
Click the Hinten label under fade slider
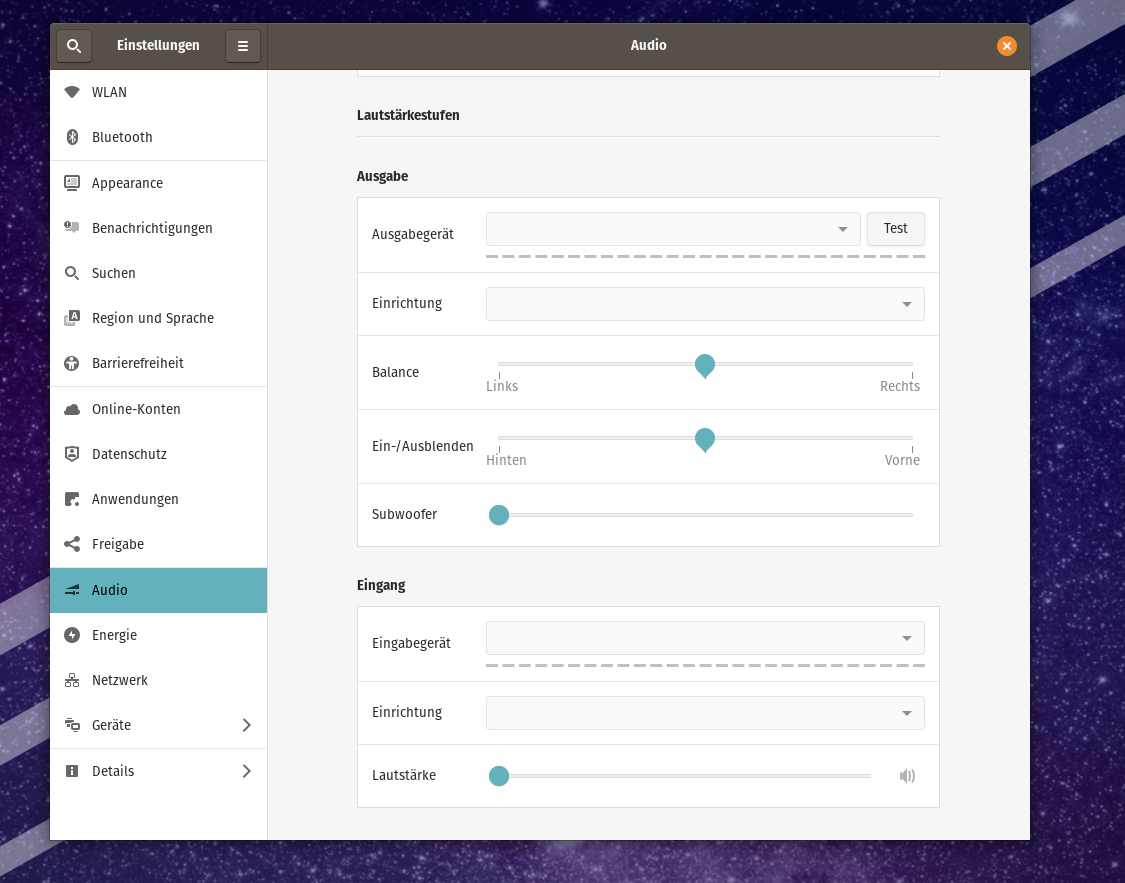(x=506, y=460)
